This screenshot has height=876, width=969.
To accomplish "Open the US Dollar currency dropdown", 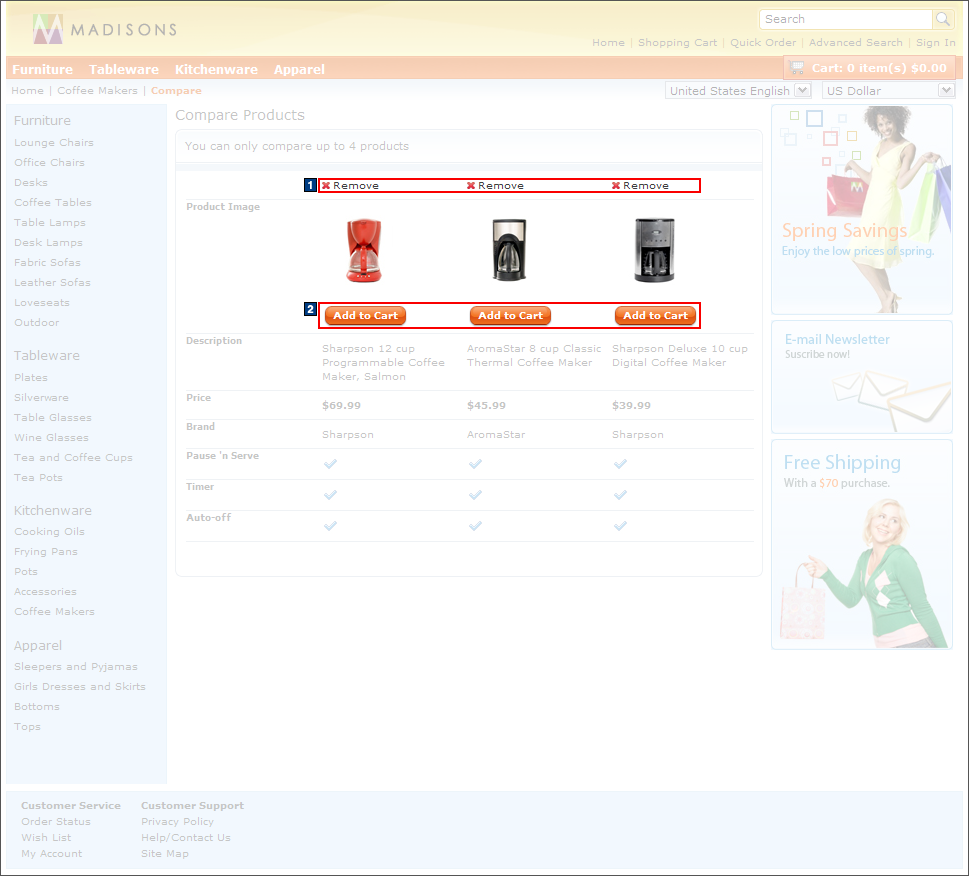I will coord(944,89).
